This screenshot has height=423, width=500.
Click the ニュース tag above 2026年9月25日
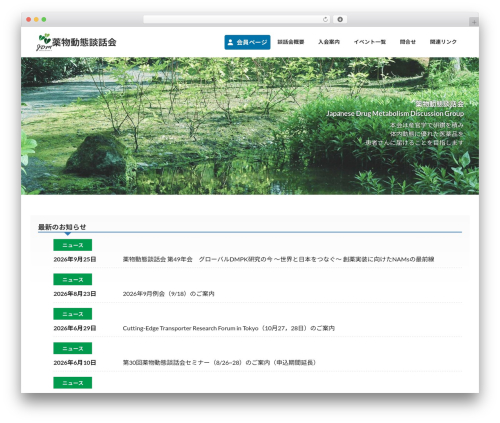[73, 245]
